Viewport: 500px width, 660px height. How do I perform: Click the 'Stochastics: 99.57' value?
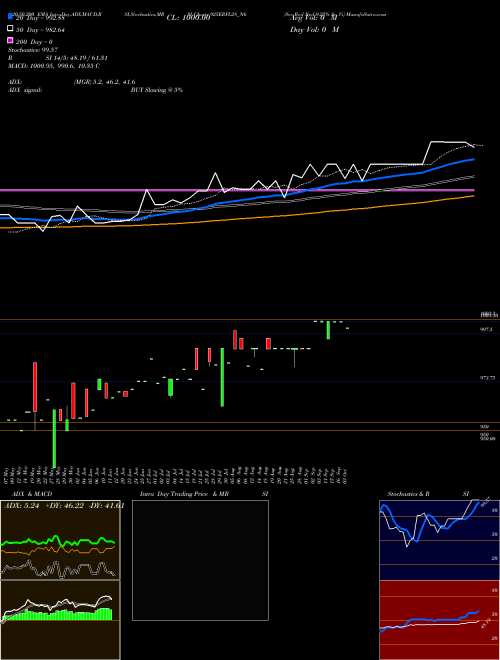[x=33, y=50]
